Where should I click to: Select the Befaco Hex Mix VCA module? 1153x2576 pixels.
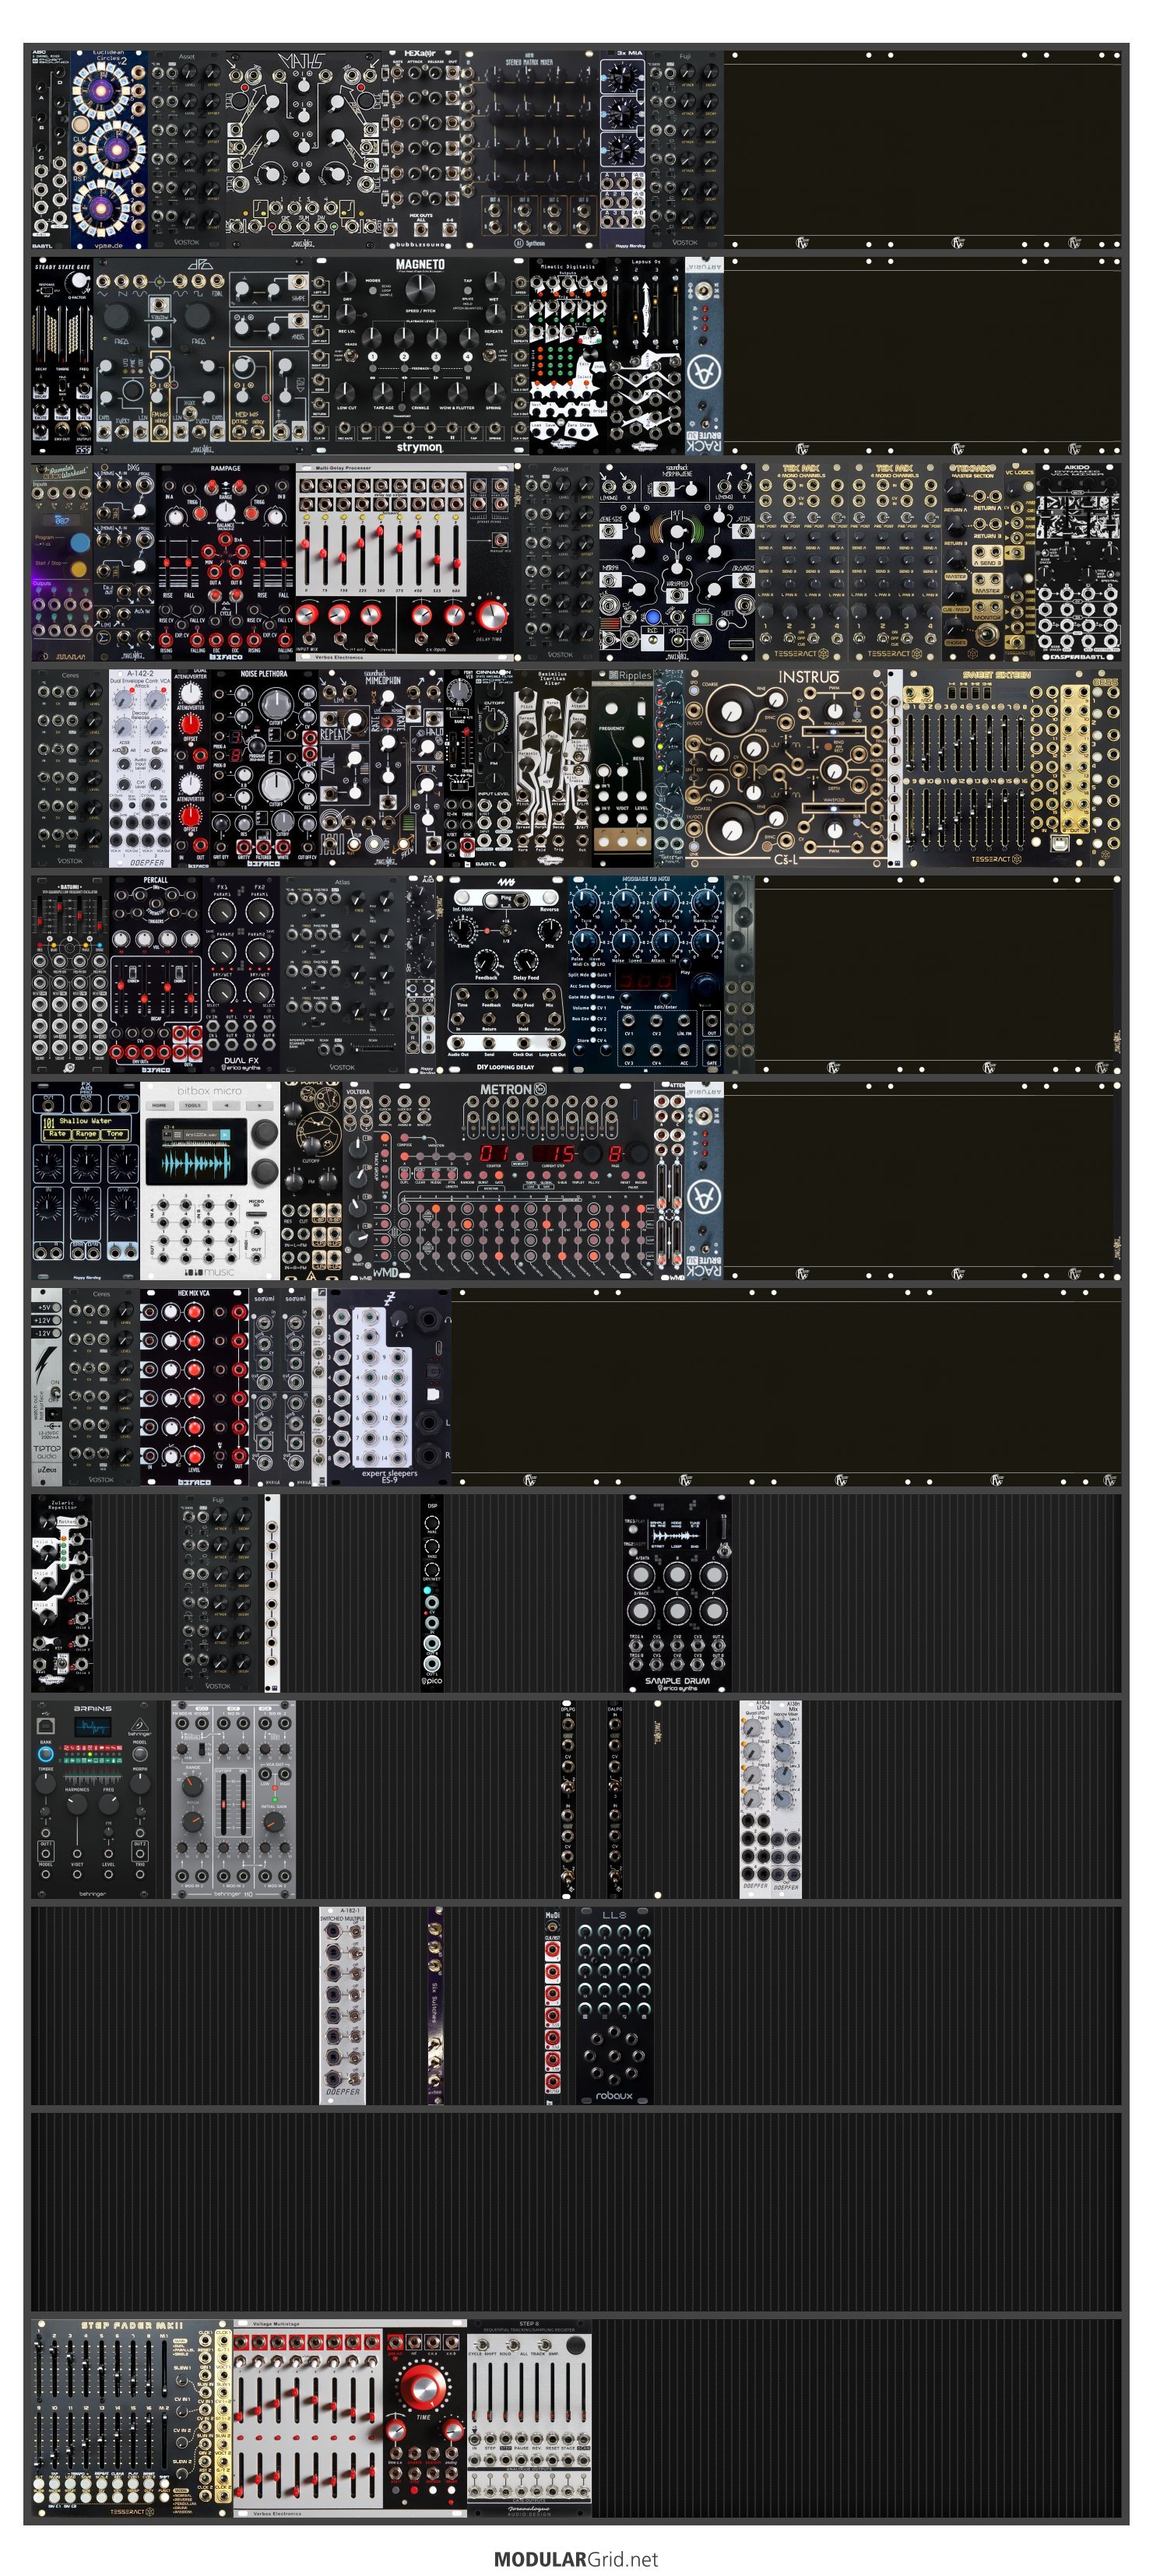[x=194, y=1387]
